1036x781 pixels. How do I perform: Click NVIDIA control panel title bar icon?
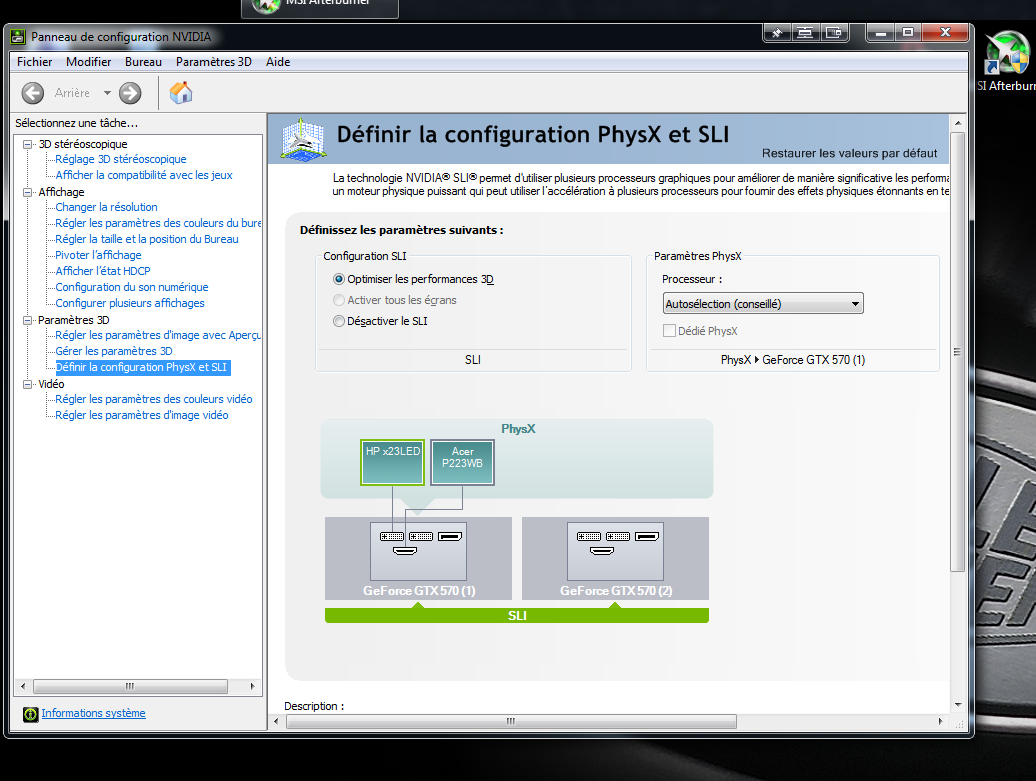pos(18,37)
